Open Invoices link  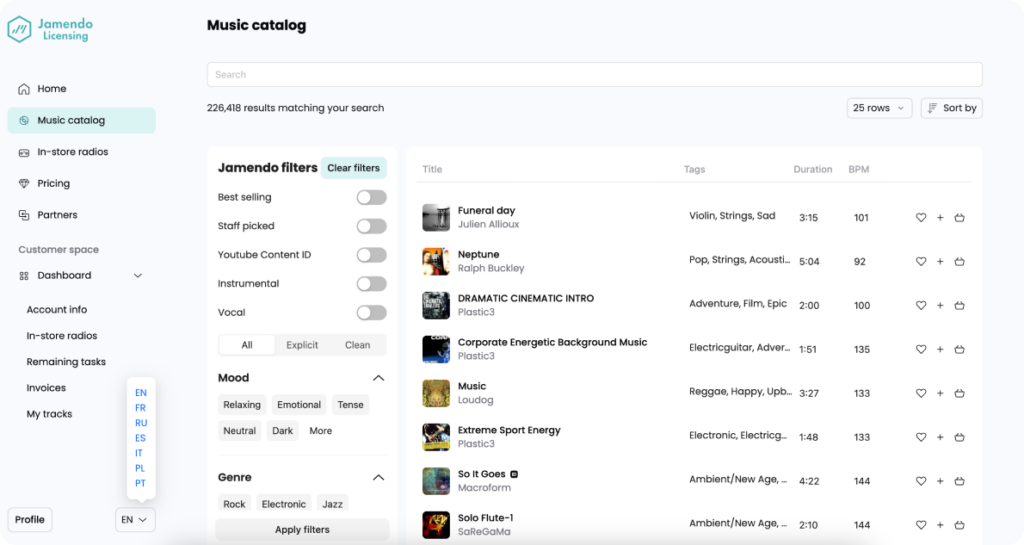click(46, 388)
